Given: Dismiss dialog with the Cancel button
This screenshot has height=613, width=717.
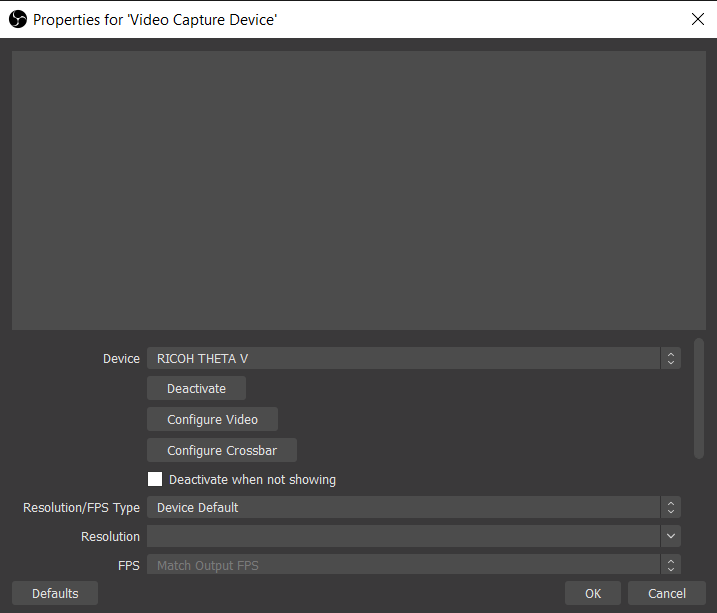Looking at the screenshot, I should pyautogui.click(x=667, y=593).
